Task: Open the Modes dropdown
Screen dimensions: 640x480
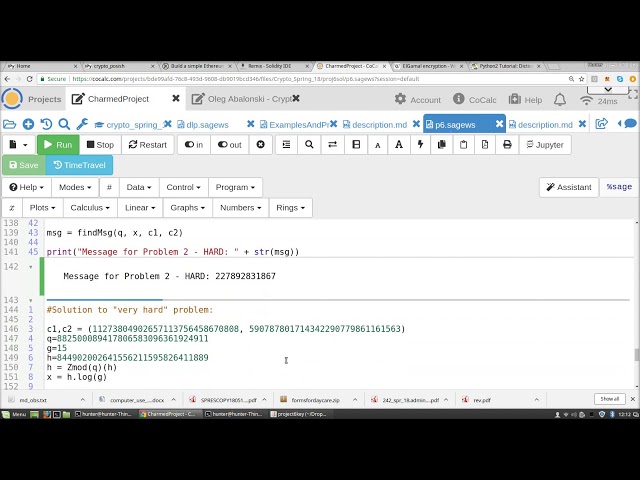Action: click(75, 187)
